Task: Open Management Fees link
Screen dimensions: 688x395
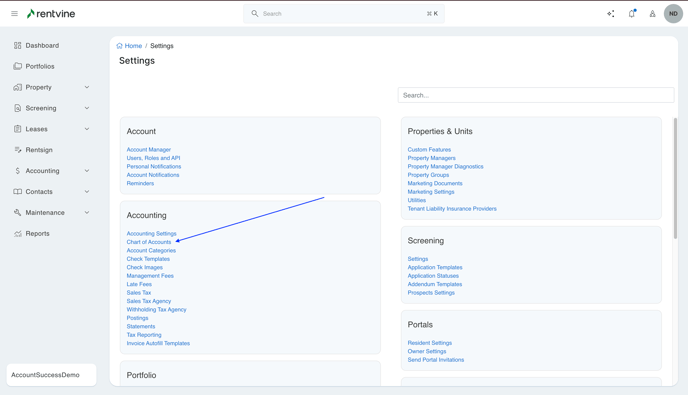Action: tap(150, 276)
